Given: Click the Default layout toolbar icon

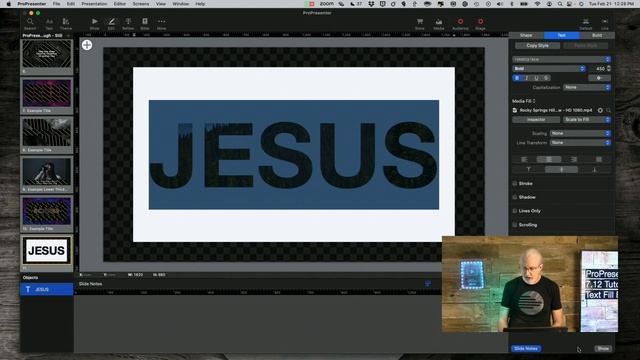Looking at the screenshot, I should (586, 23).
